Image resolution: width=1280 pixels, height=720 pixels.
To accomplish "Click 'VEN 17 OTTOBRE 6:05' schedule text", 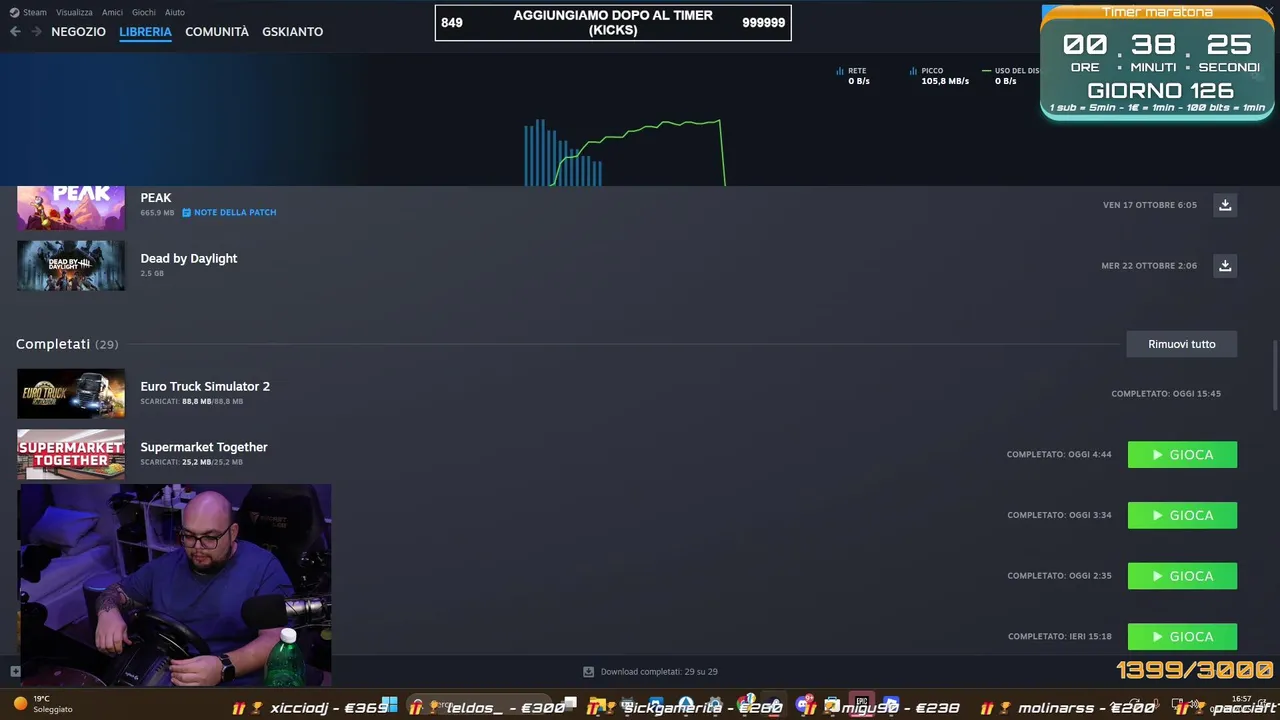I will (x=1150, y=205).
